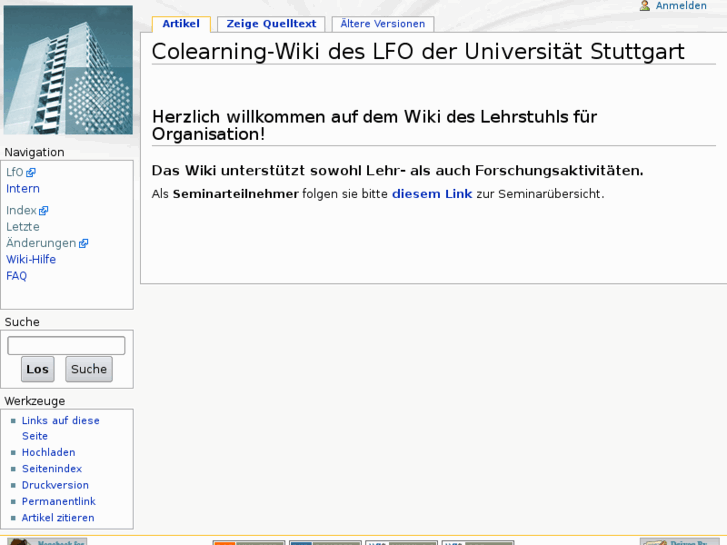Open the Index navigation link
The image size is (727, 545).
point(21,211)
